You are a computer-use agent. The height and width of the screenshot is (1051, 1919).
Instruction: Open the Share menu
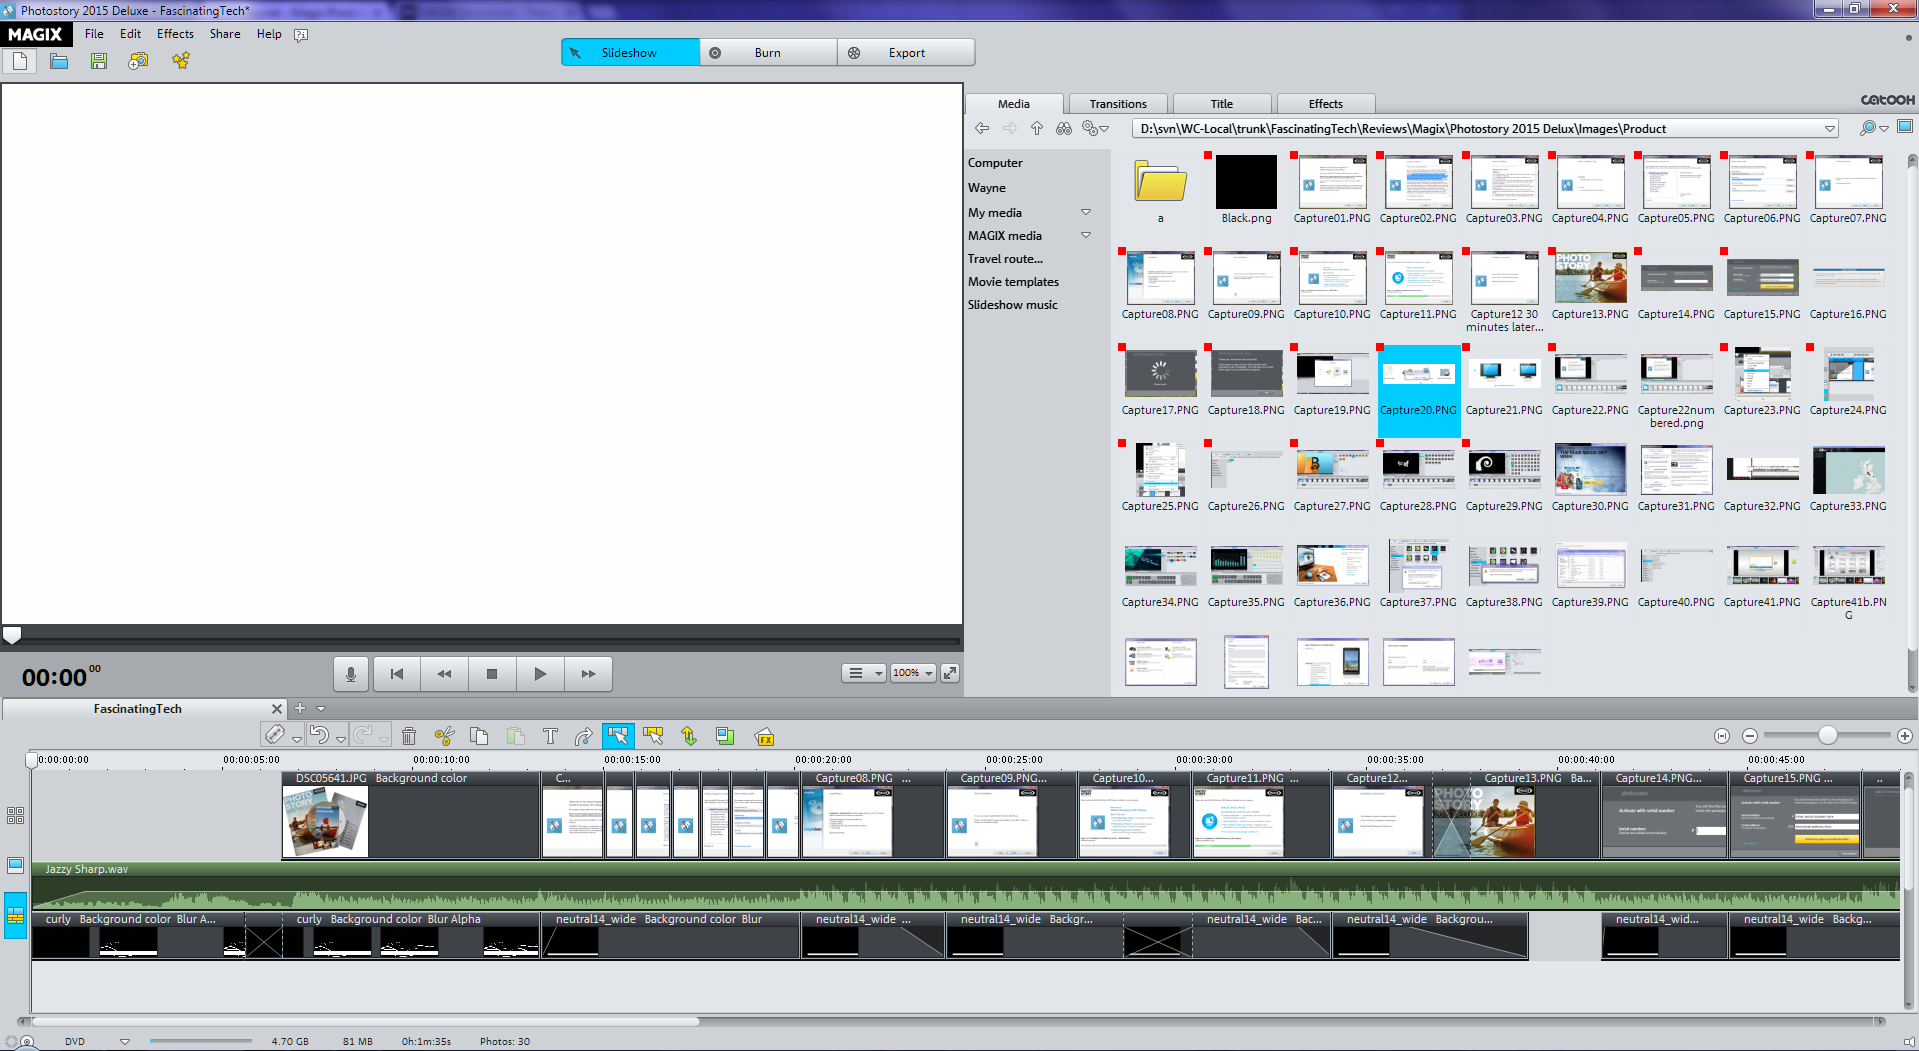click(225, 33)
